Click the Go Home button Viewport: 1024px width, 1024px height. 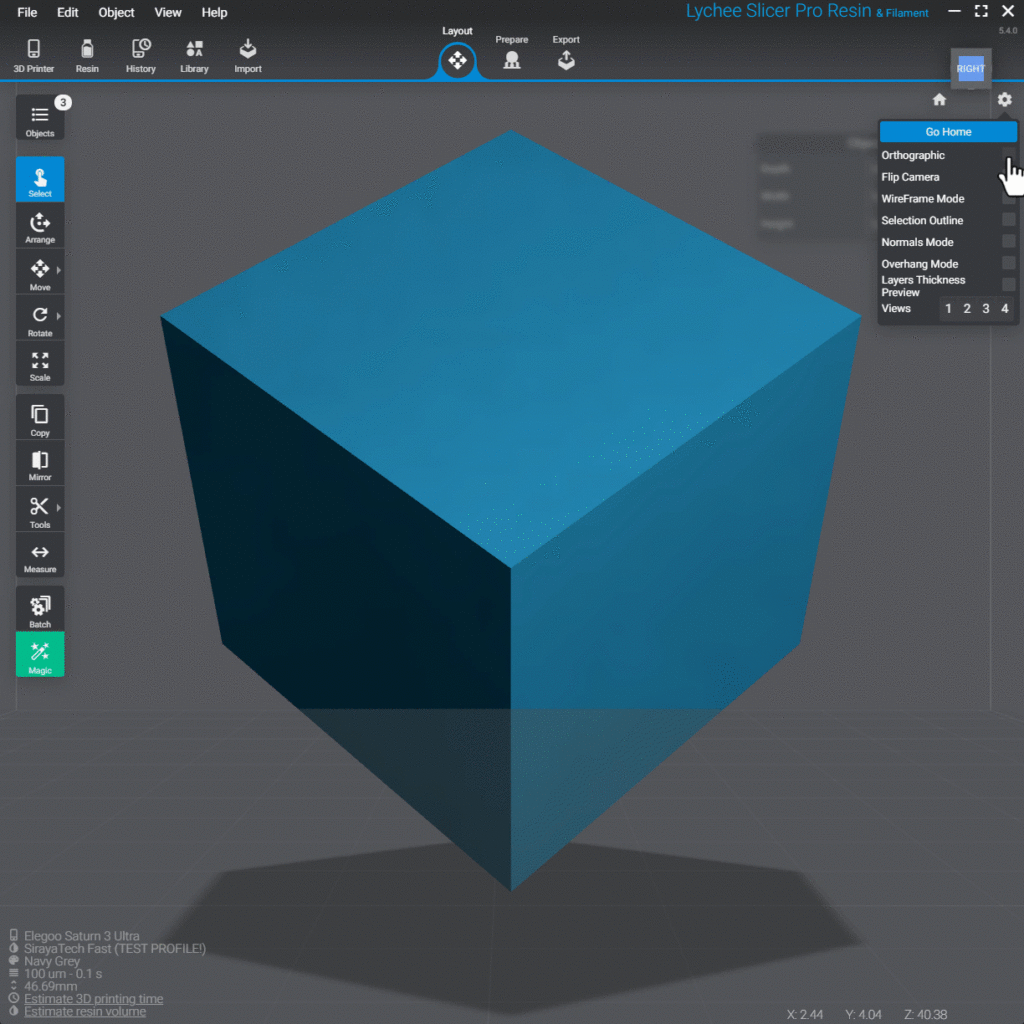tap(947, 132)
